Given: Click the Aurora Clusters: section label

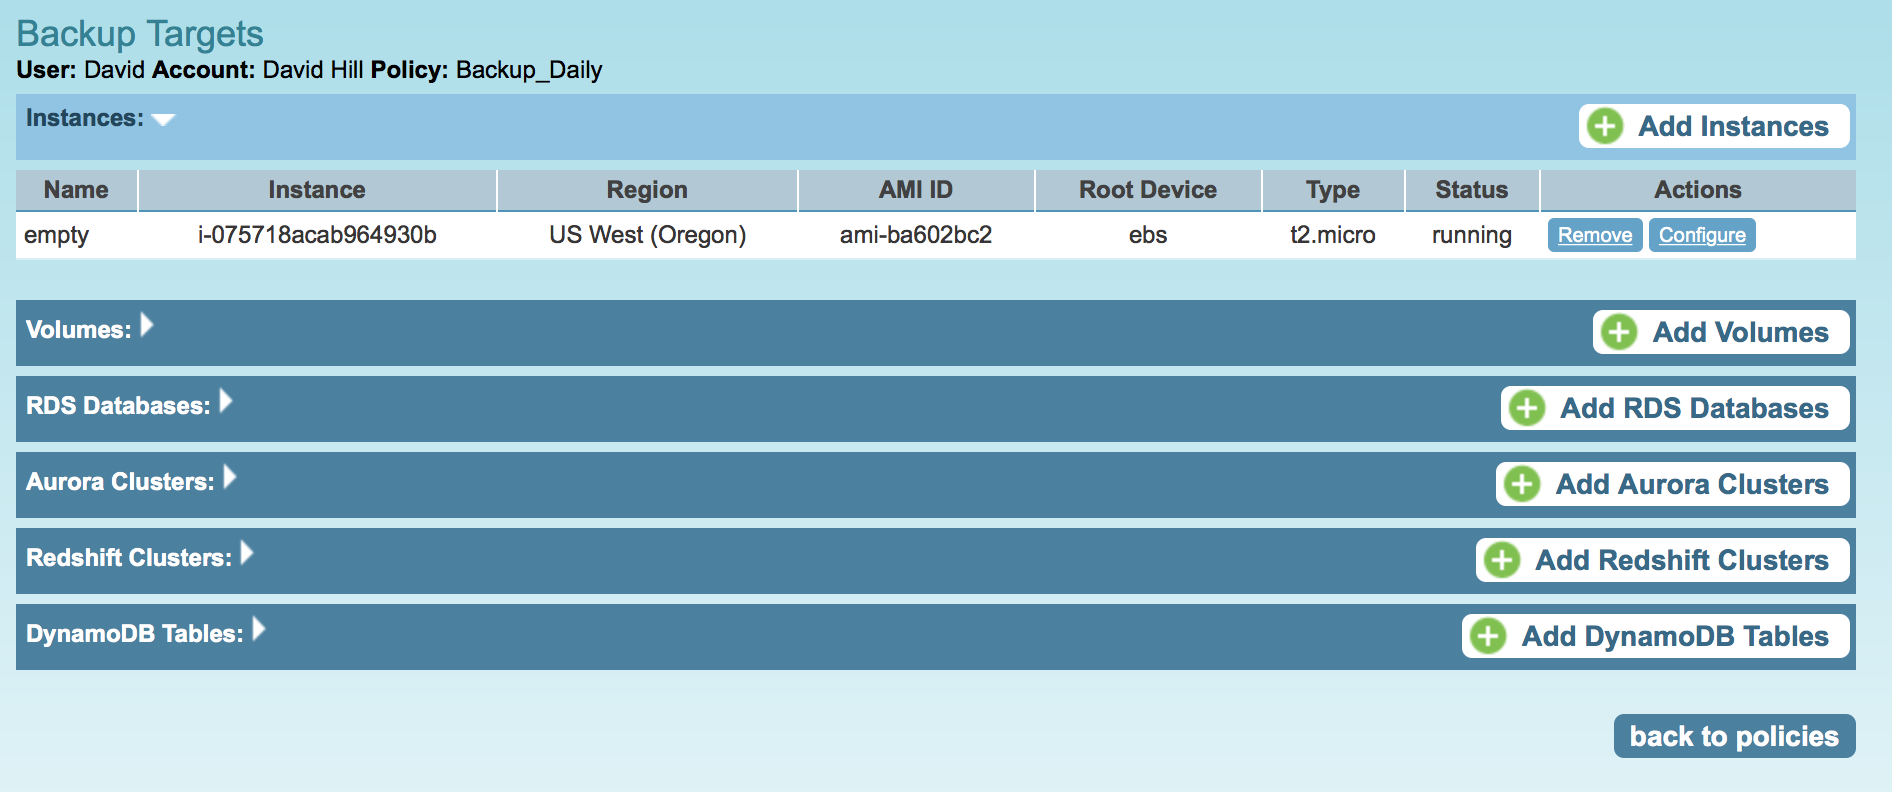Looking at the screenshot, I should tap(120, 482).
